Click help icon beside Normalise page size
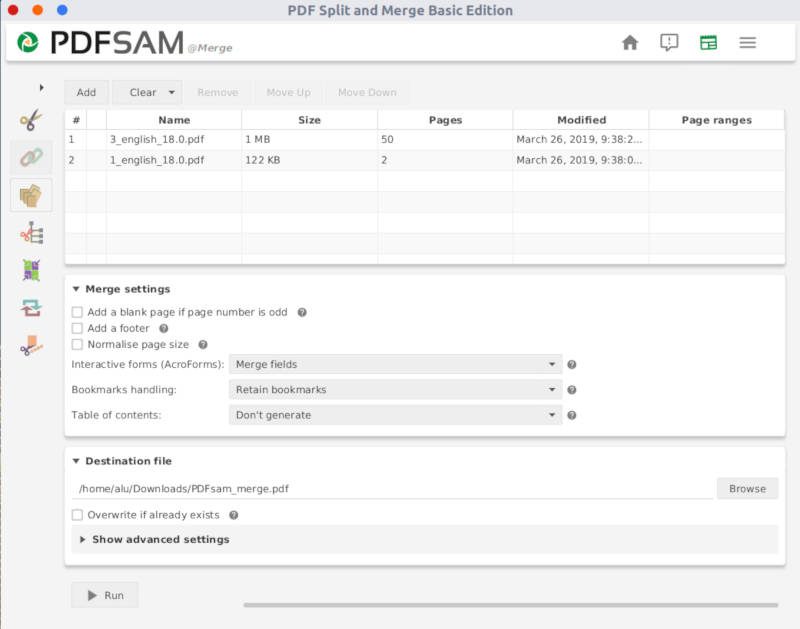Viewport: 800px width, 629px height. click(203, 345)
